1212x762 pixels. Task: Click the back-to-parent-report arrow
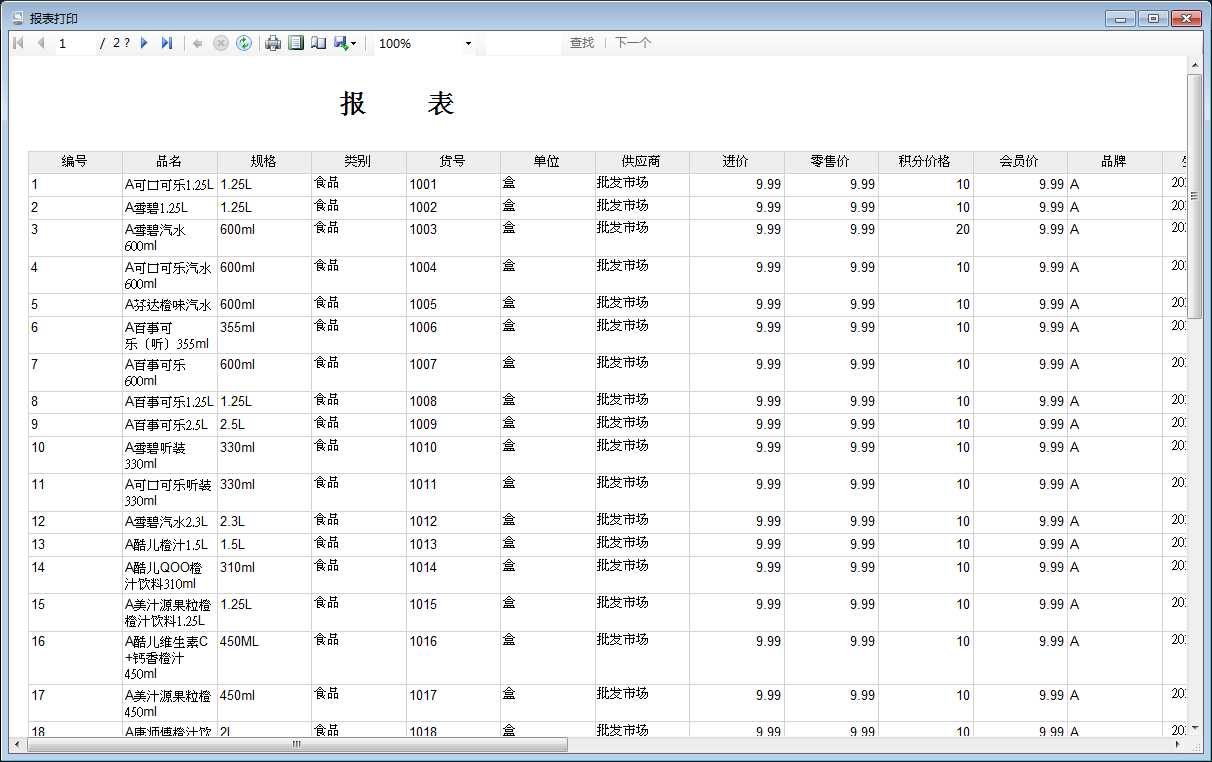tap(198, 43)
